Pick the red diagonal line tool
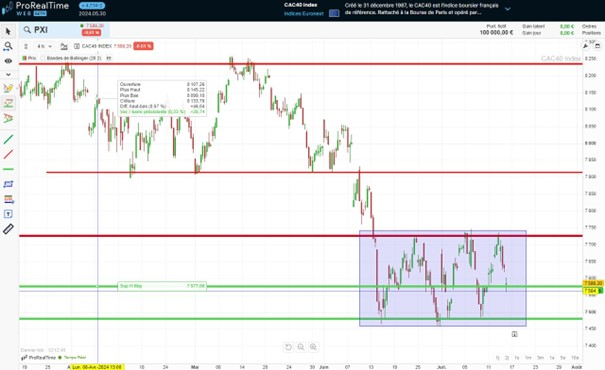Screen dimensions: 605x370 click(x=8, y=154)
